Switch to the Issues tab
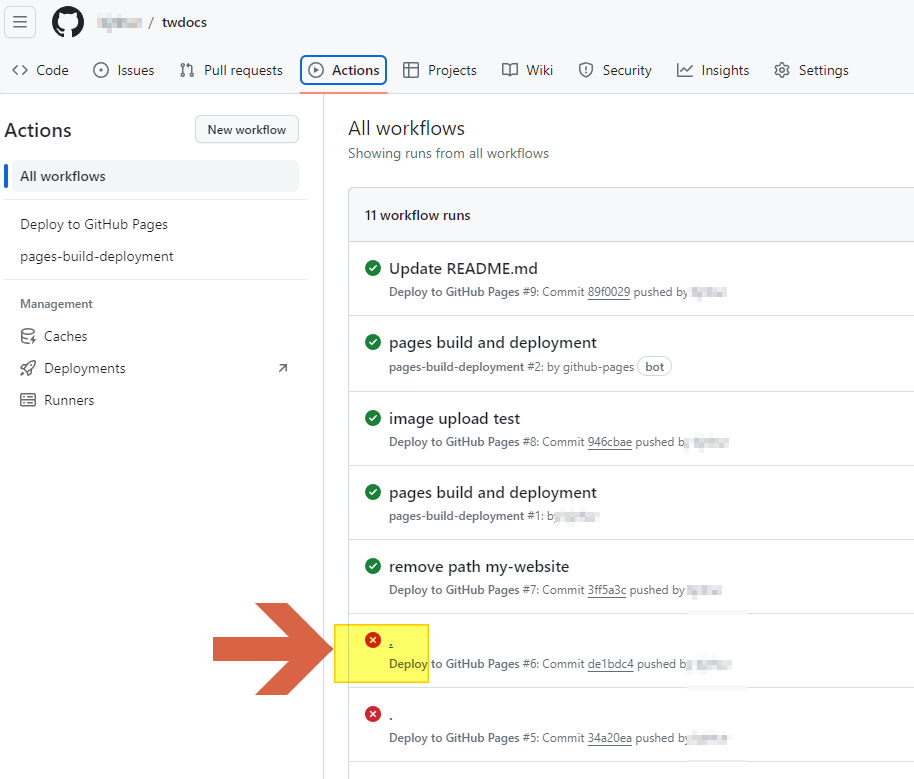Viewport: 914px width, 779px height. (124, 70)
